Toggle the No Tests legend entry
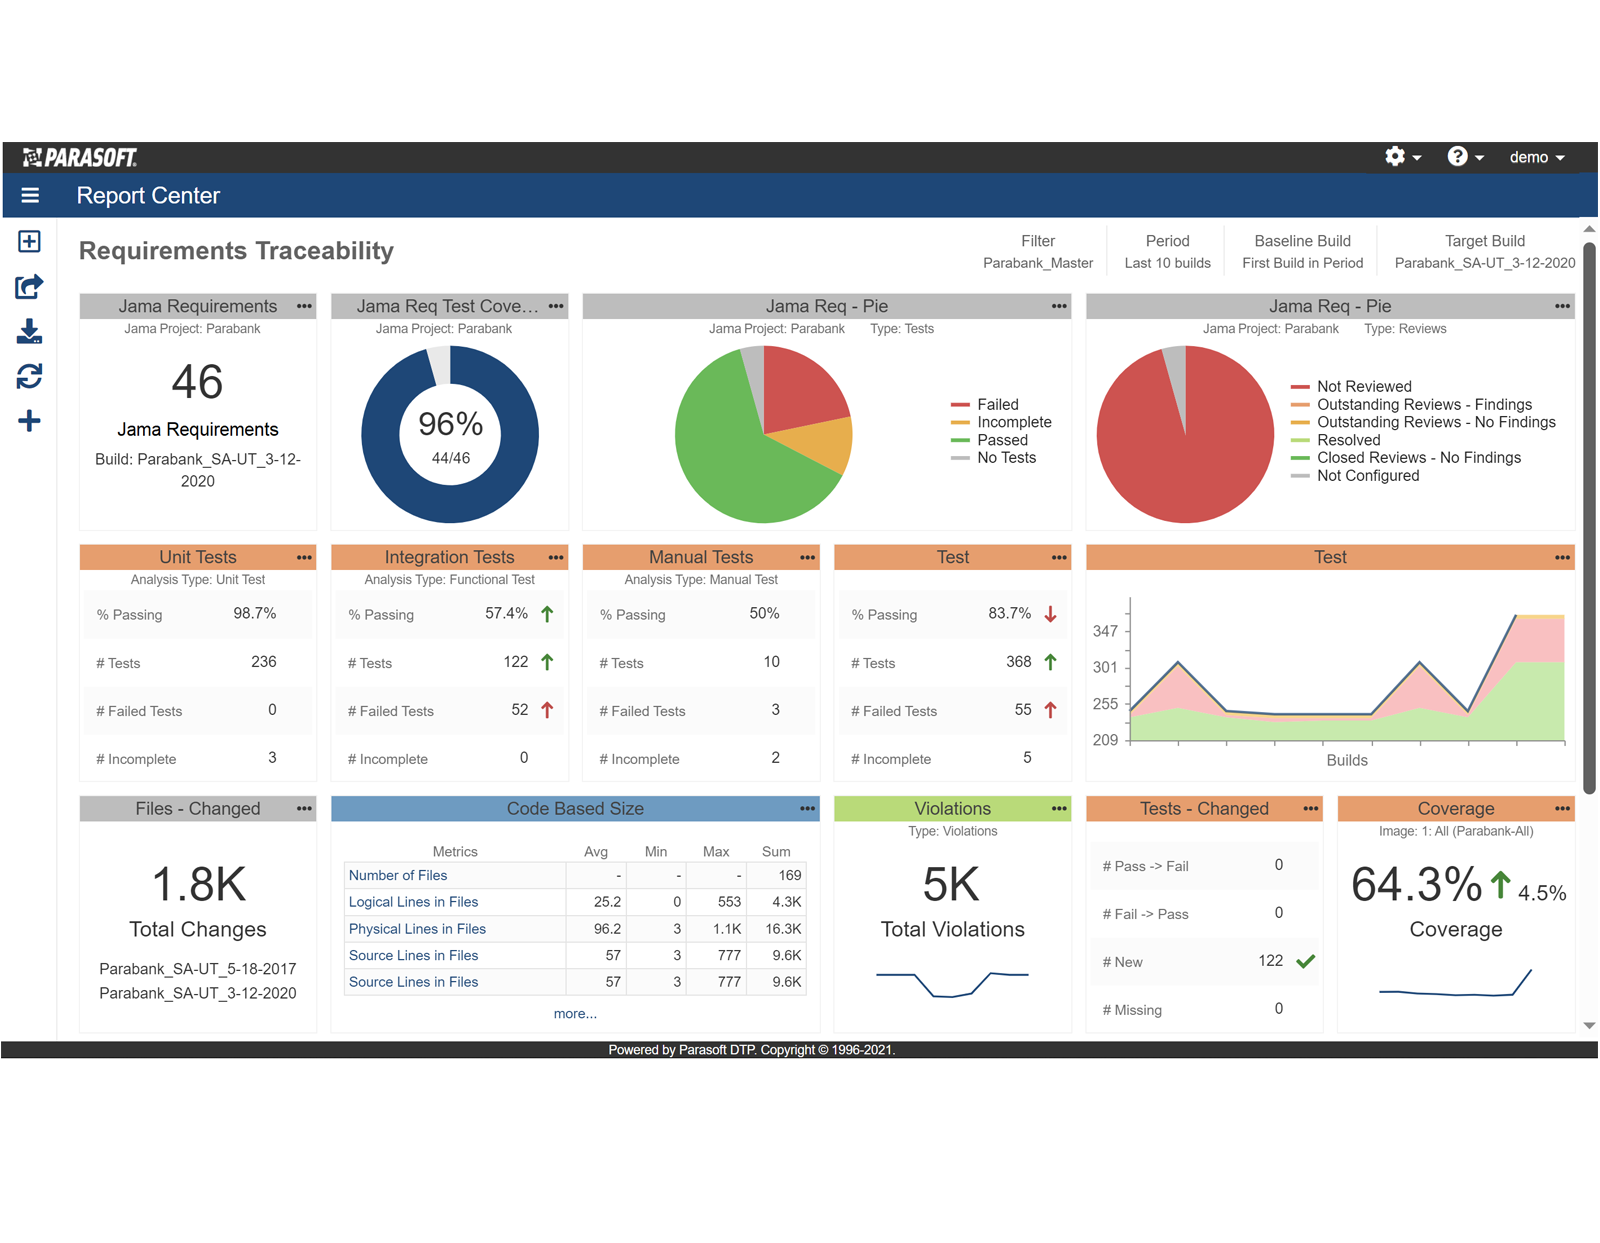1600x1243 pixels. 993,458
